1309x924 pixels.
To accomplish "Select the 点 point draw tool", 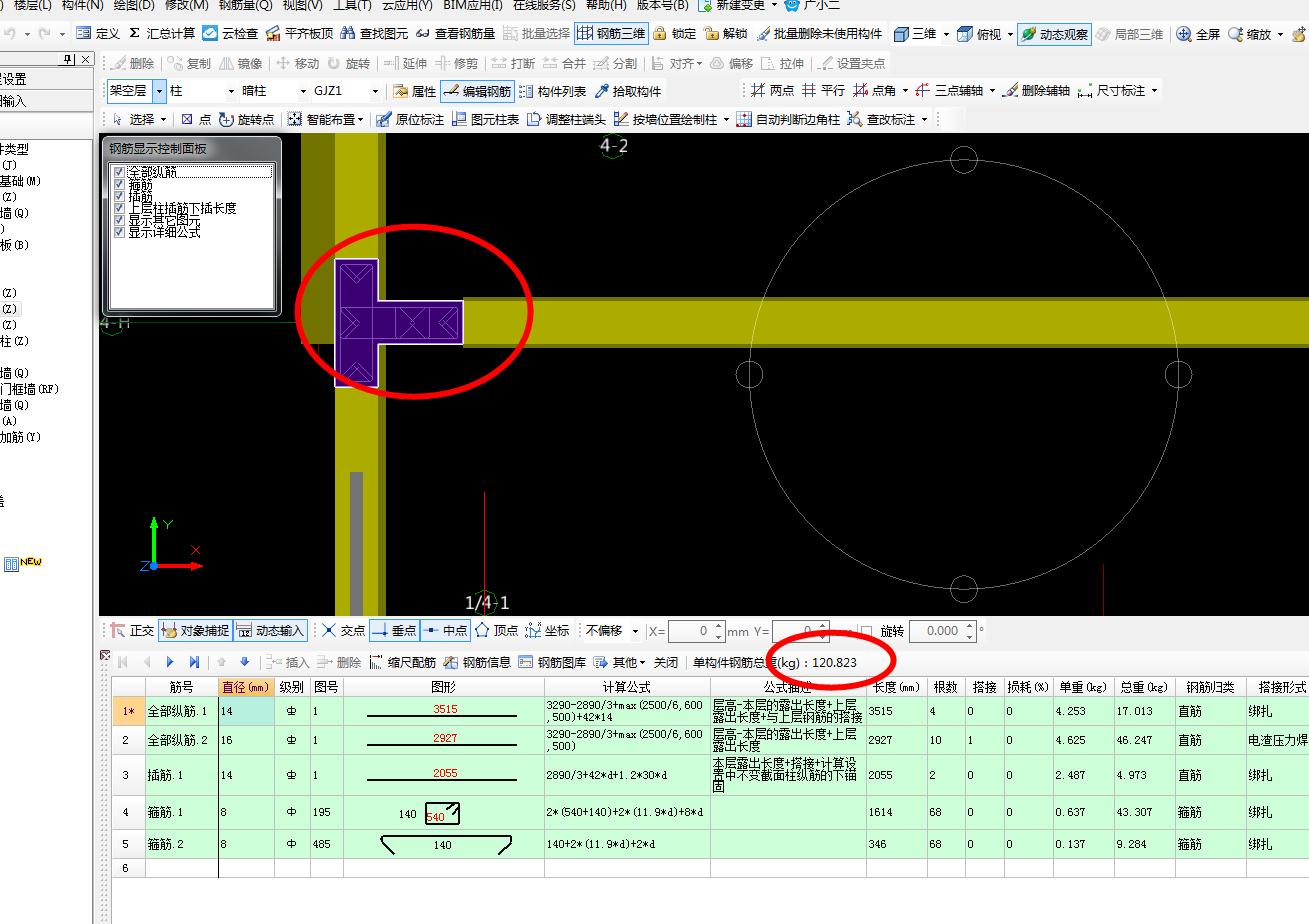I will tap(196, 119).
